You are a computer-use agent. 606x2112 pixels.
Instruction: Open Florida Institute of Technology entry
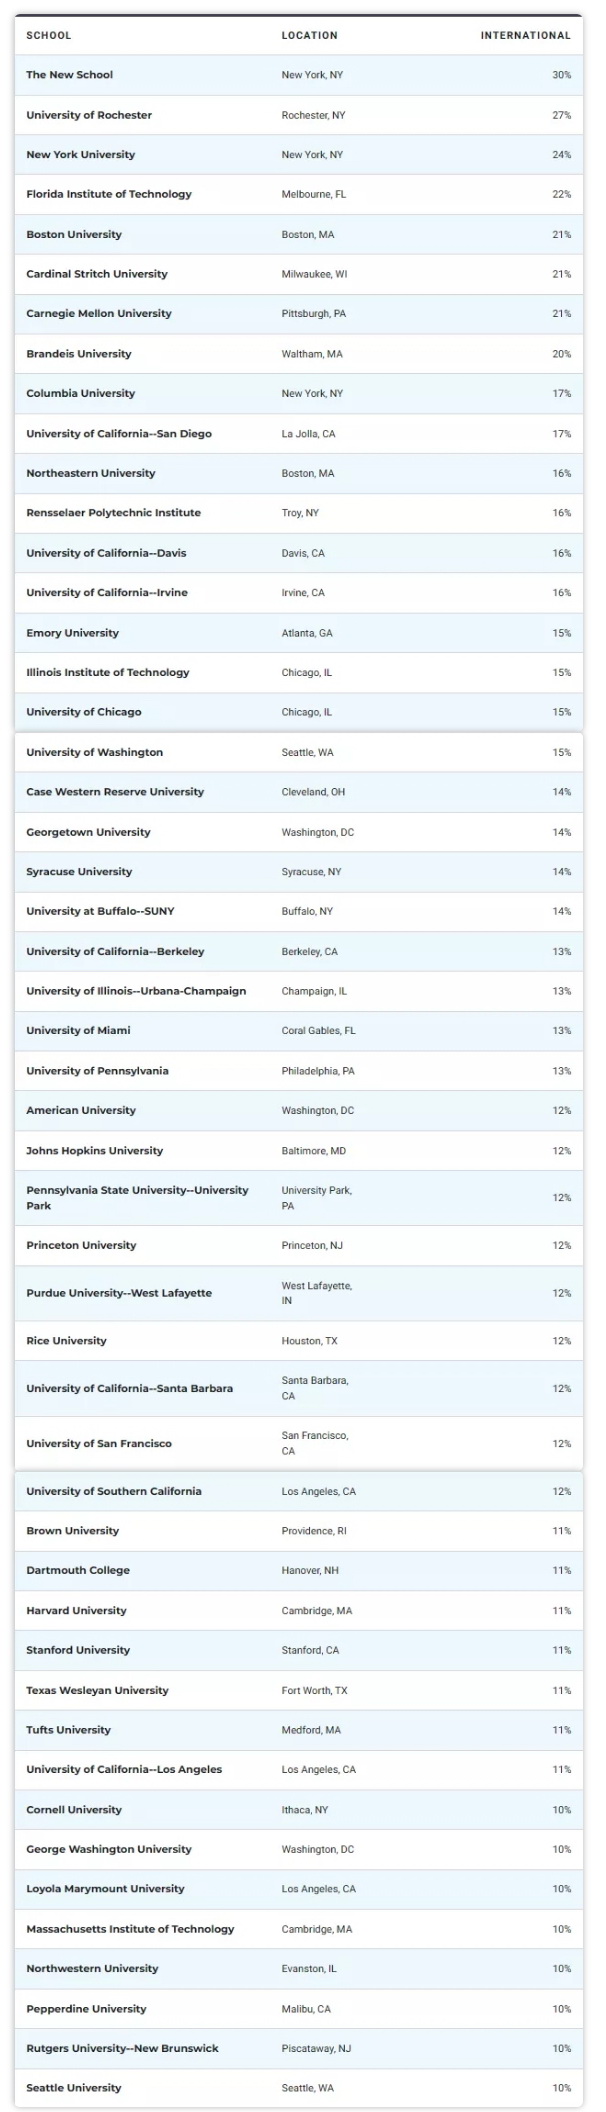(108, 194)
